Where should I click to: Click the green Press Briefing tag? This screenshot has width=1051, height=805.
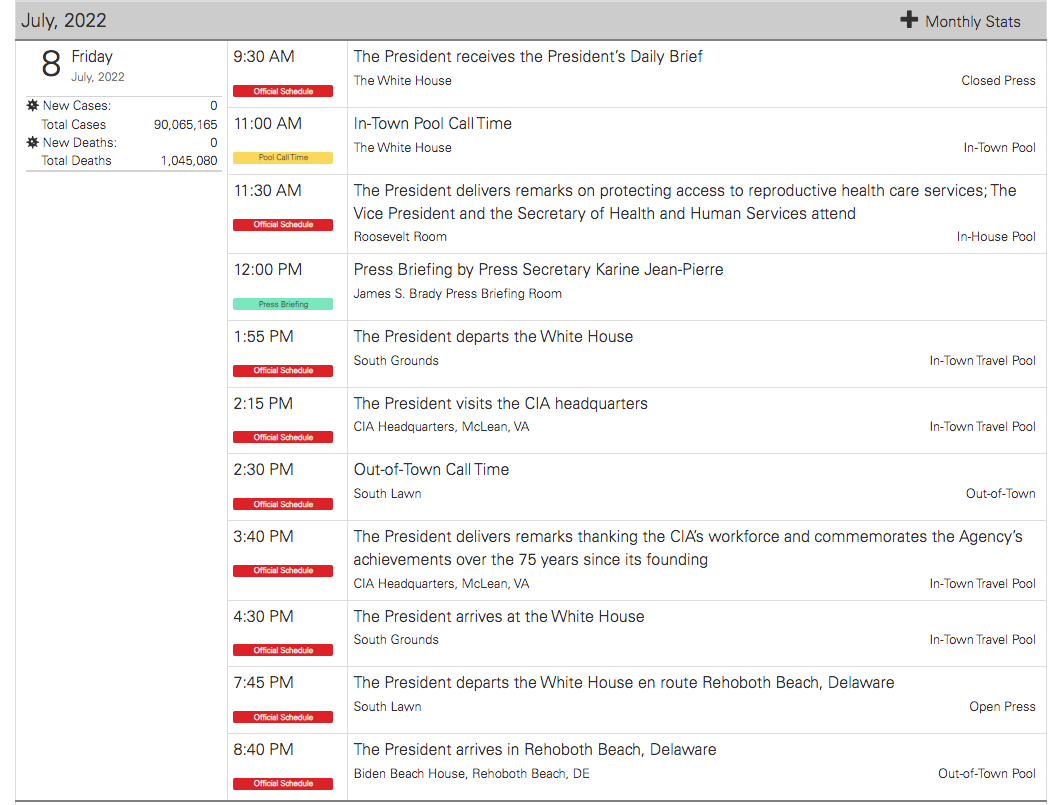pyautogui.click(x=283, y=304)
